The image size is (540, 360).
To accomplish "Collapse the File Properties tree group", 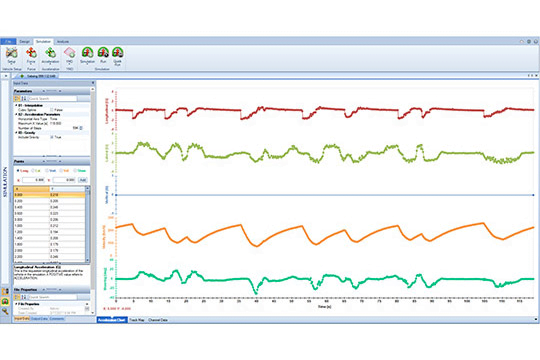I will (16, 304).
